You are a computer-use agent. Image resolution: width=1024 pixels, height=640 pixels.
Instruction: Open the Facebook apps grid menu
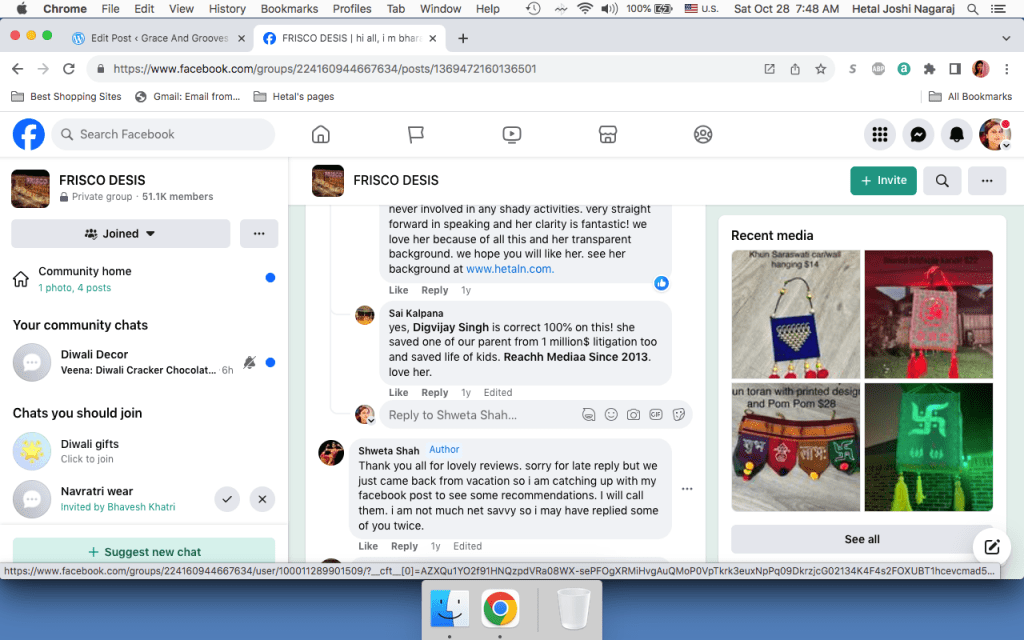click(x=880, y=134)
